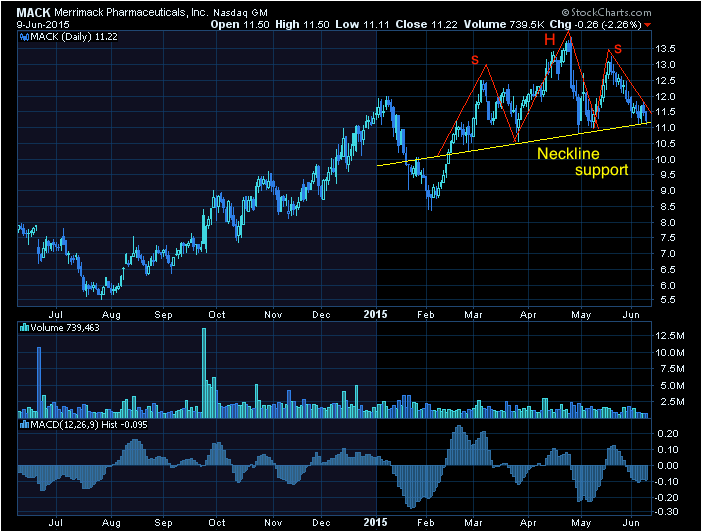
Task: Click the 13.5 price axis label
Action: (x=665, y=49)
